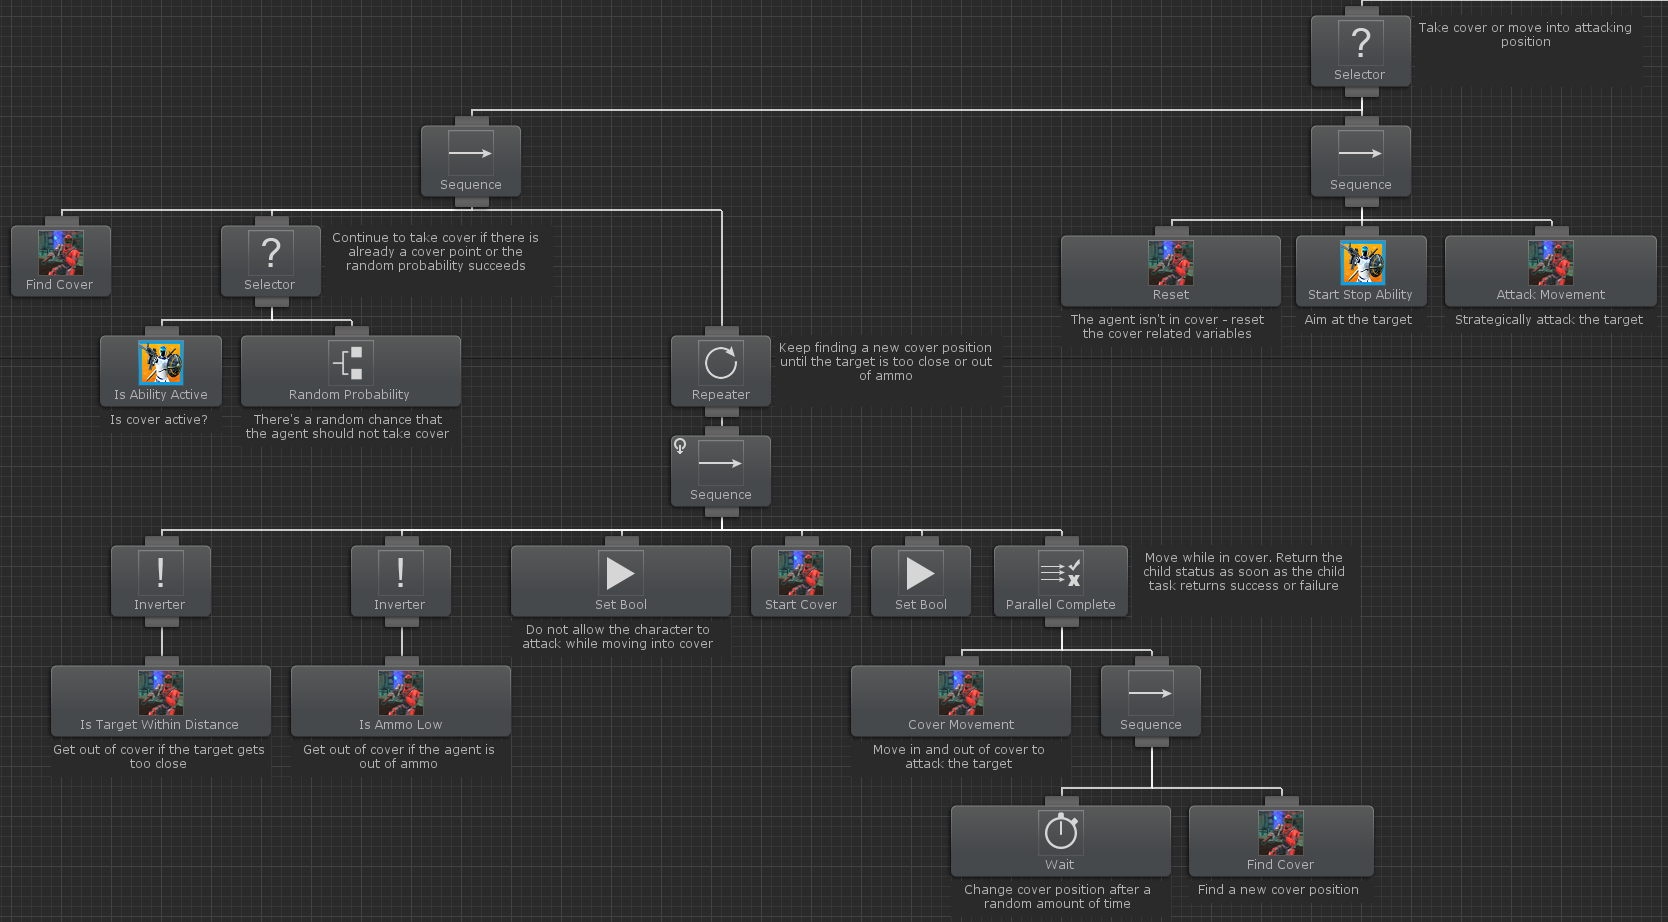Click the Cover Movement node icon
This screenshot has height=922, width=1668.
[x=960, y=693]
